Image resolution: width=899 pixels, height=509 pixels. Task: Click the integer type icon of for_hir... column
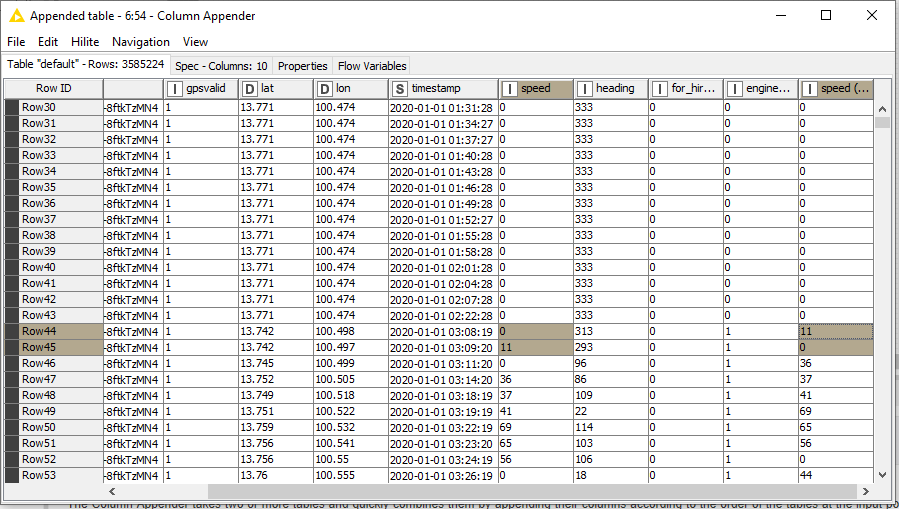pyautogui.click(x=659, y=89)
